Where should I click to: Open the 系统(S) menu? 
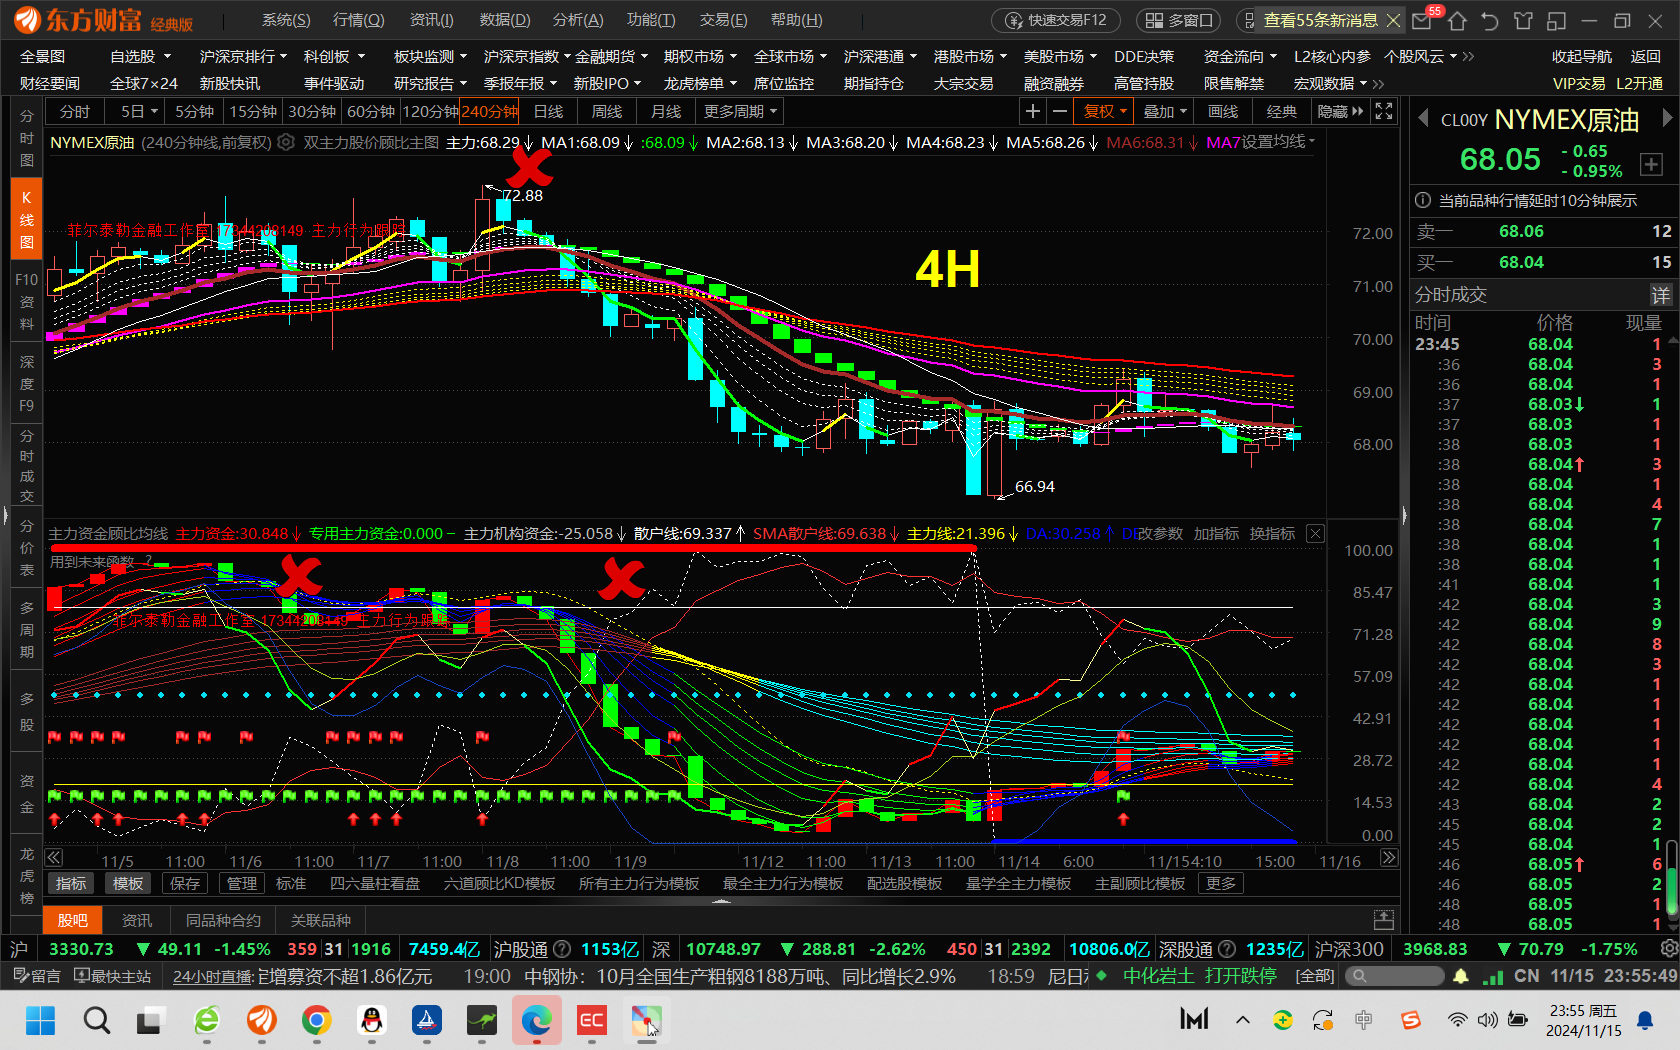point(286,20)
